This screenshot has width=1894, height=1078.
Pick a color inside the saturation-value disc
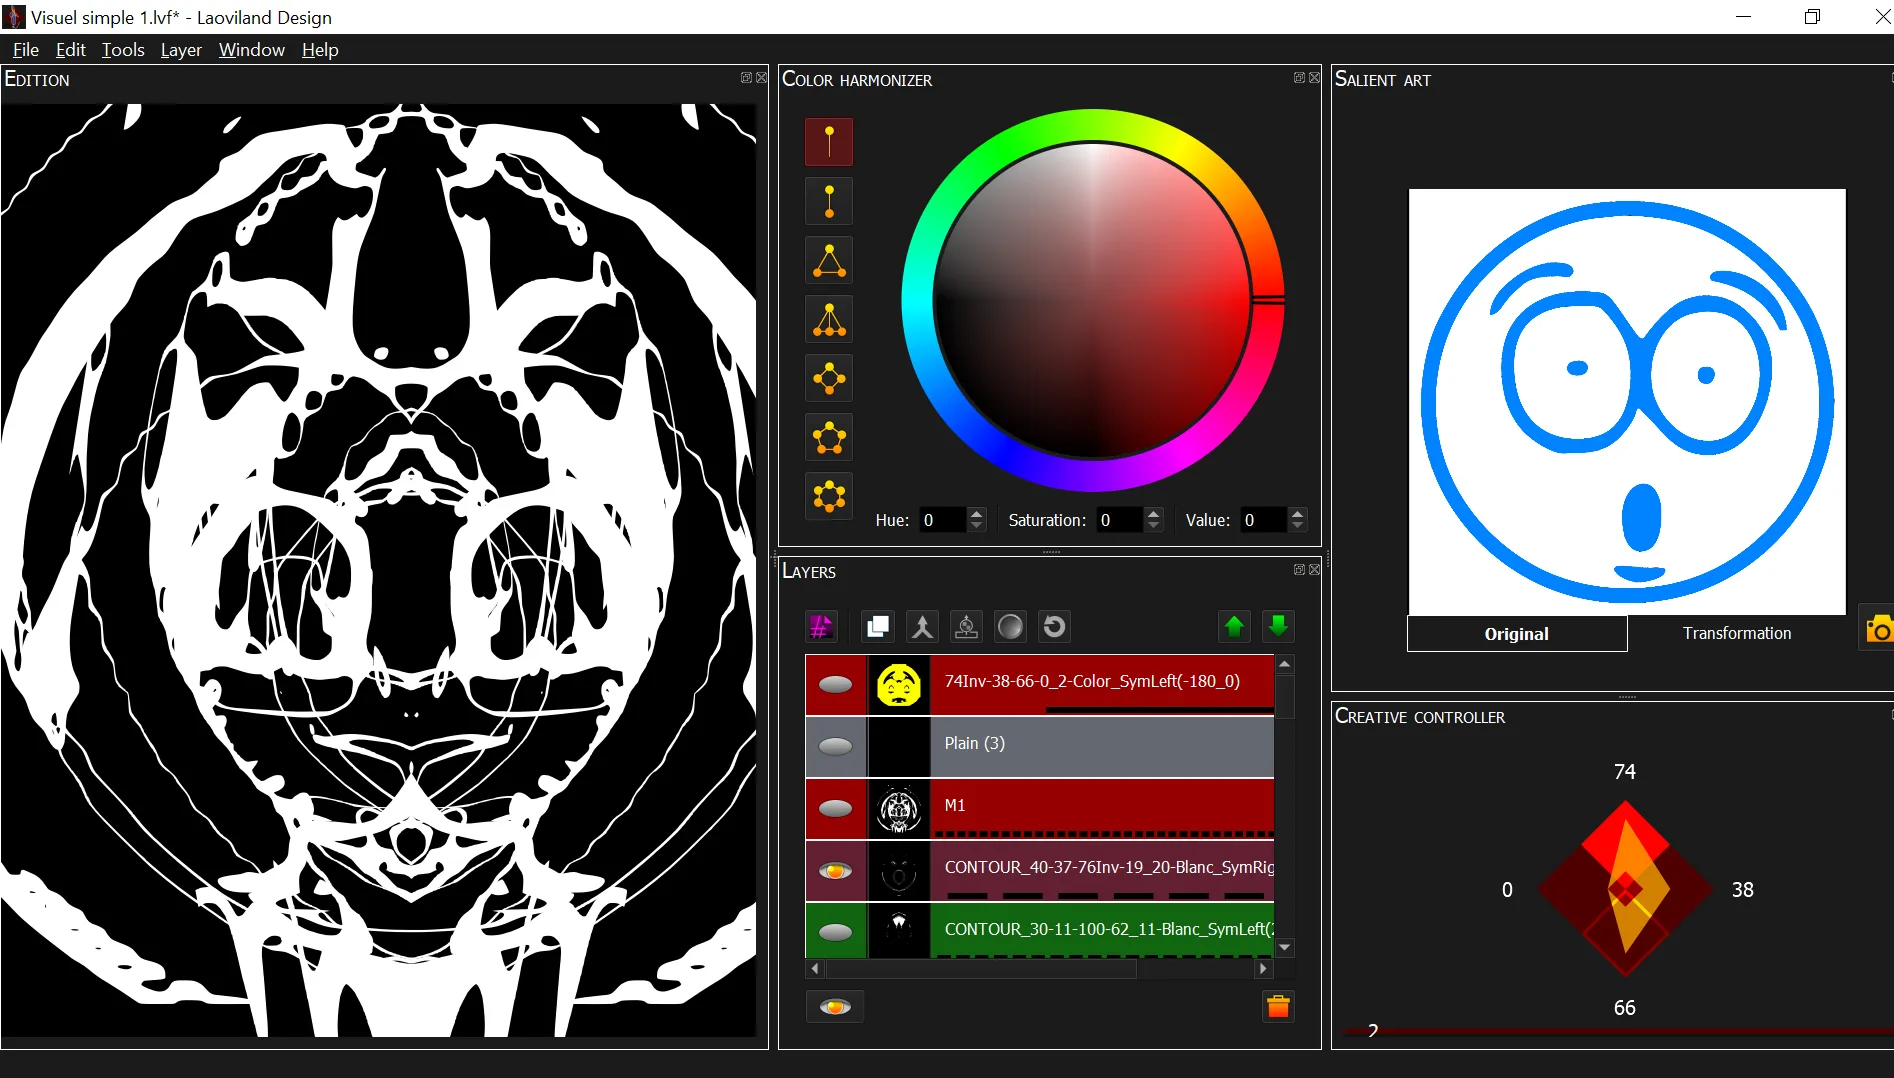(1092, 300)
